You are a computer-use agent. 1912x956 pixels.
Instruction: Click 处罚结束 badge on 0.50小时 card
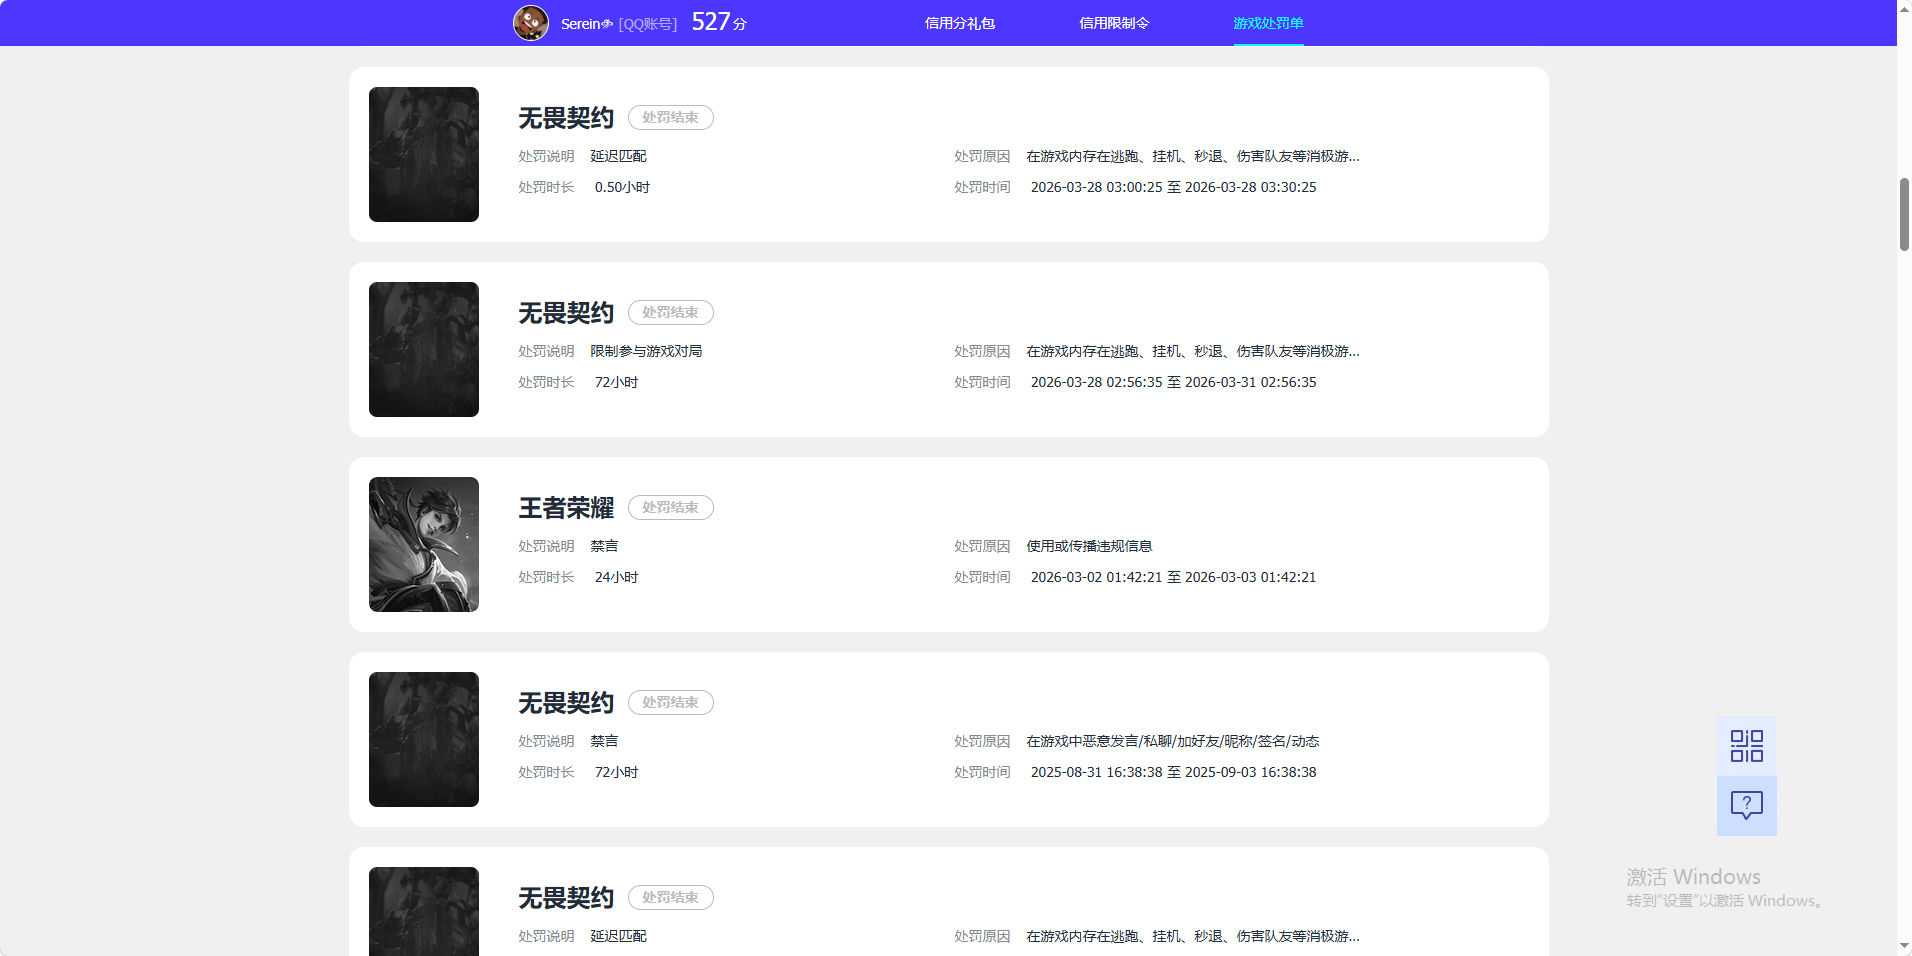(x=671, y=117)
